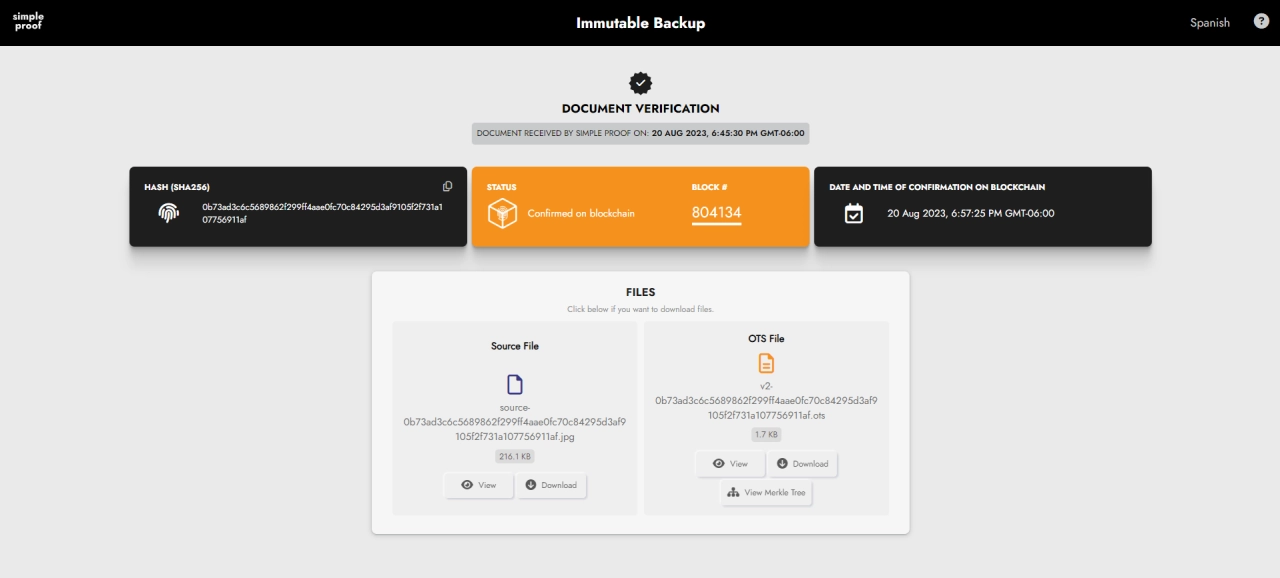This screenshot has width=1280, height=578.
Task: Click the calendar check confirmation icon
Action: 853,213
